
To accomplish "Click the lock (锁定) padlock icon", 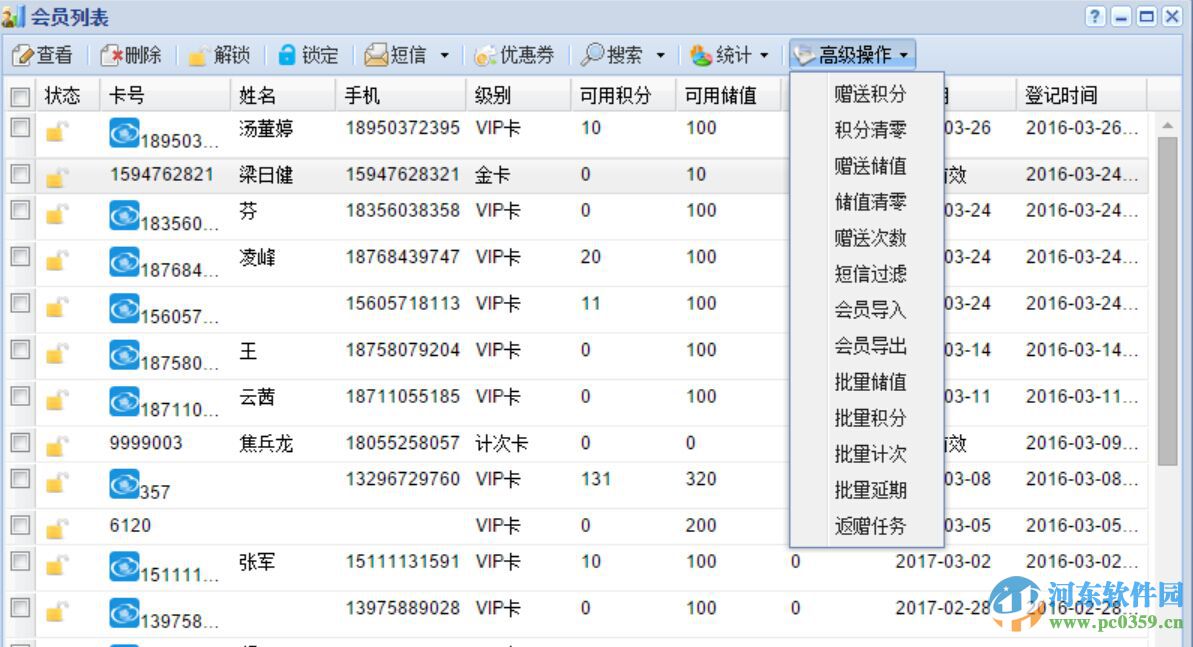I will coord(286,55).
